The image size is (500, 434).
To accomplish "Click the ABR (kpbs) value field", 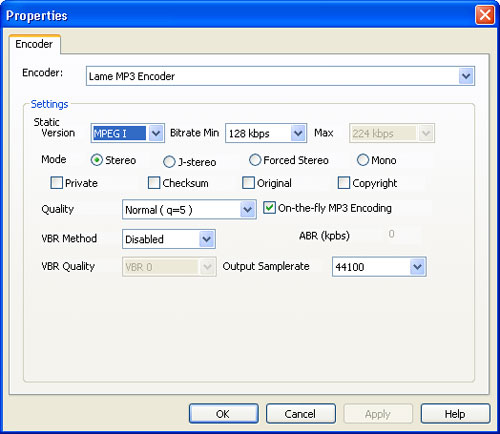I will [x=392, y=234].
